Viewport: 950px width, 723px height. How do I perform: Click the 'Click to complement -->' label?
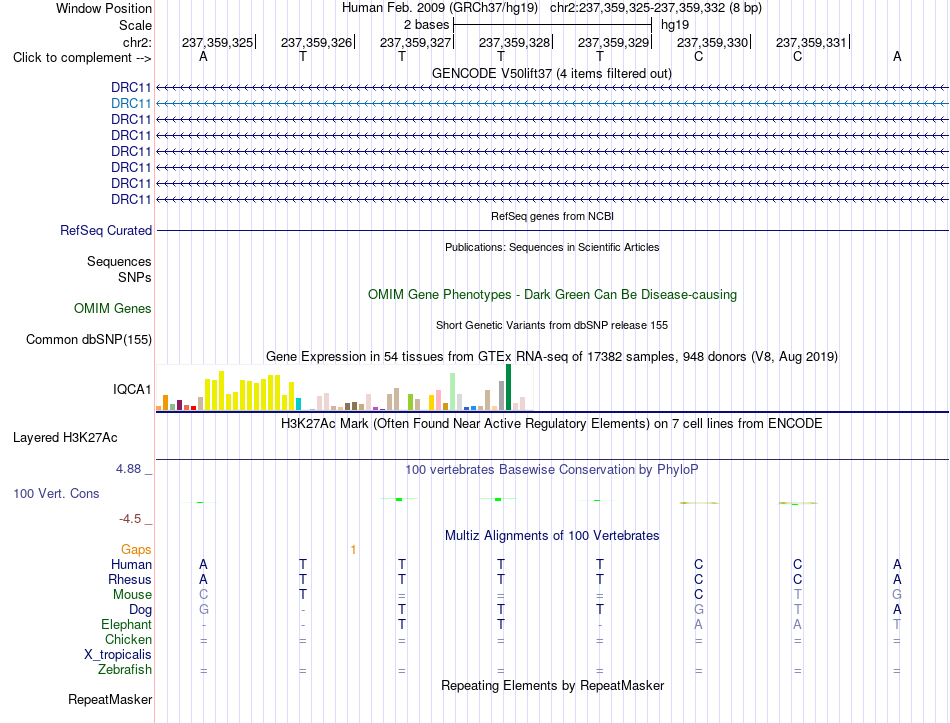coord(82,58)
